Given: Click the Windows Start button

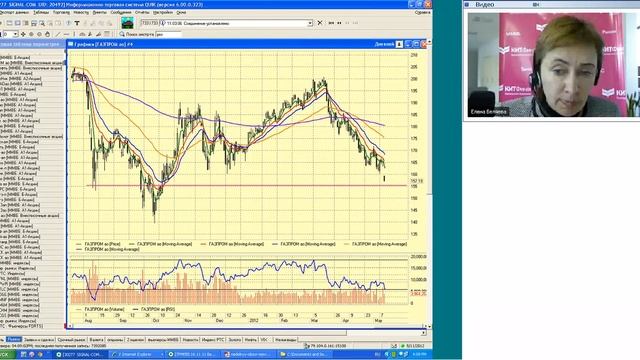Looking at the screenshot, I should coord(7,354).
